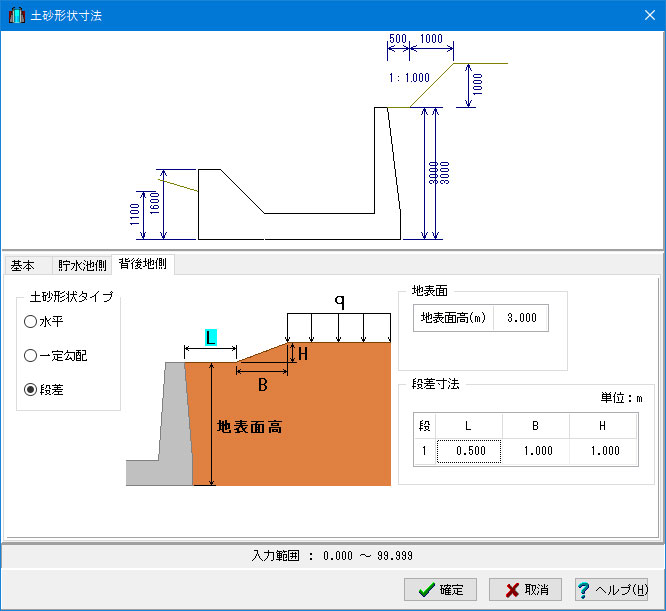This screenshot has width=666, height=611.
Task: Switch to the 基本 tab
Action: point(28,265)
